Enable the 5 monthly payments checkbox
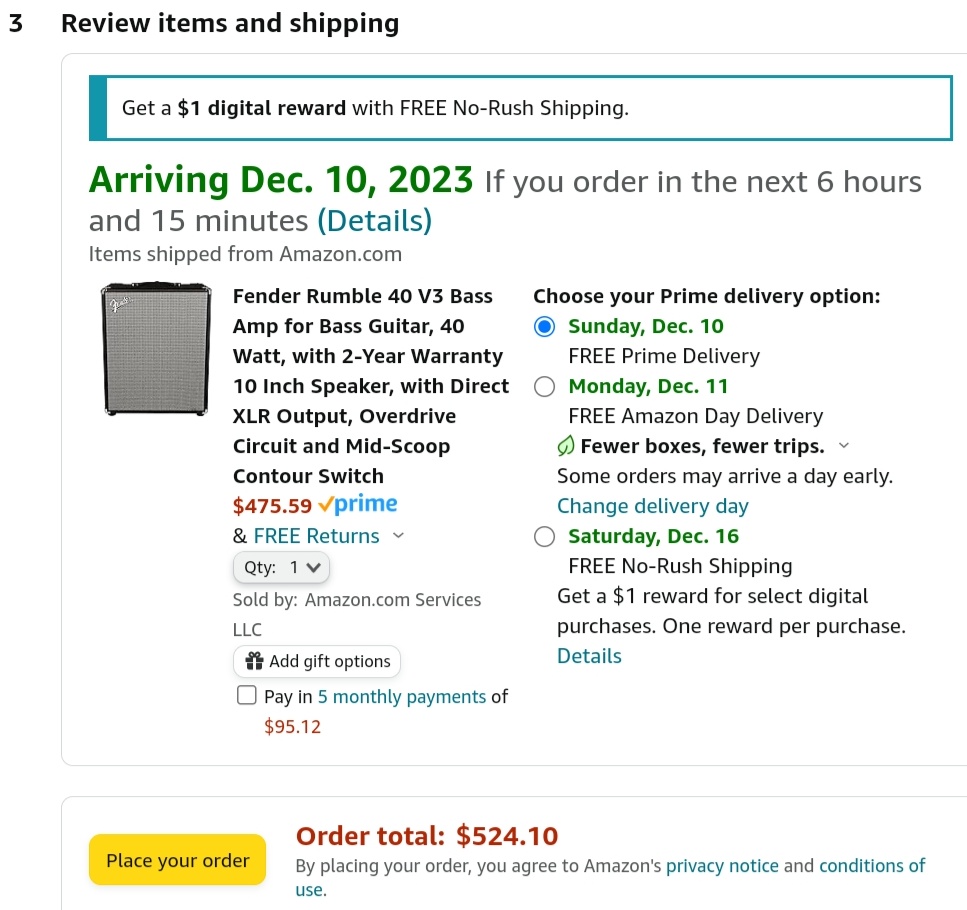967x910 pixels. pos(247,695)
